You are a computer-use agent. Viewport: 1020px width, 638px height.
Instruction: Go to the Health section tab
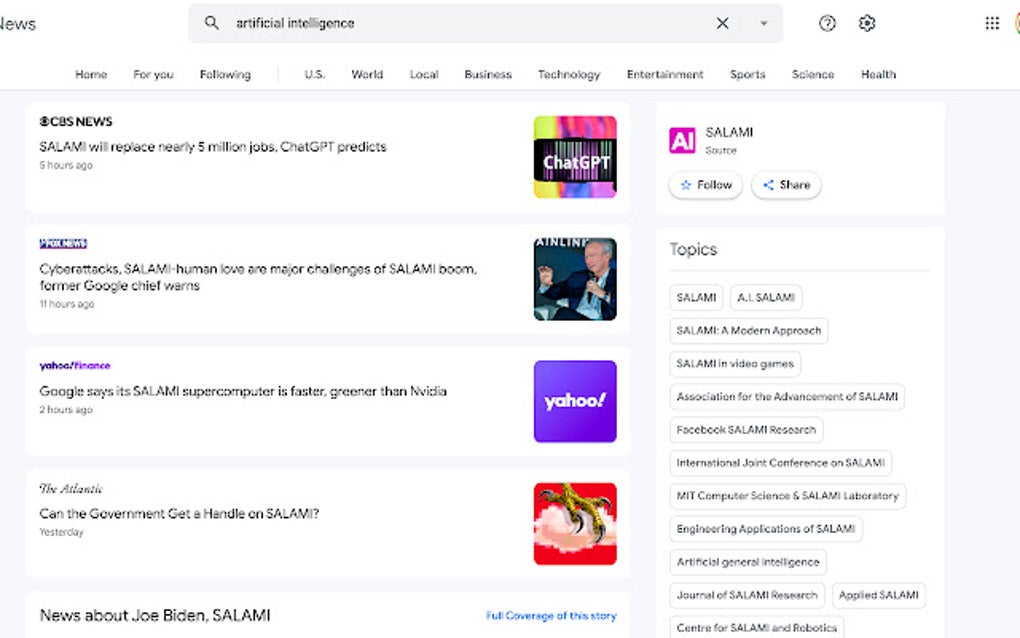pos(879,74)
